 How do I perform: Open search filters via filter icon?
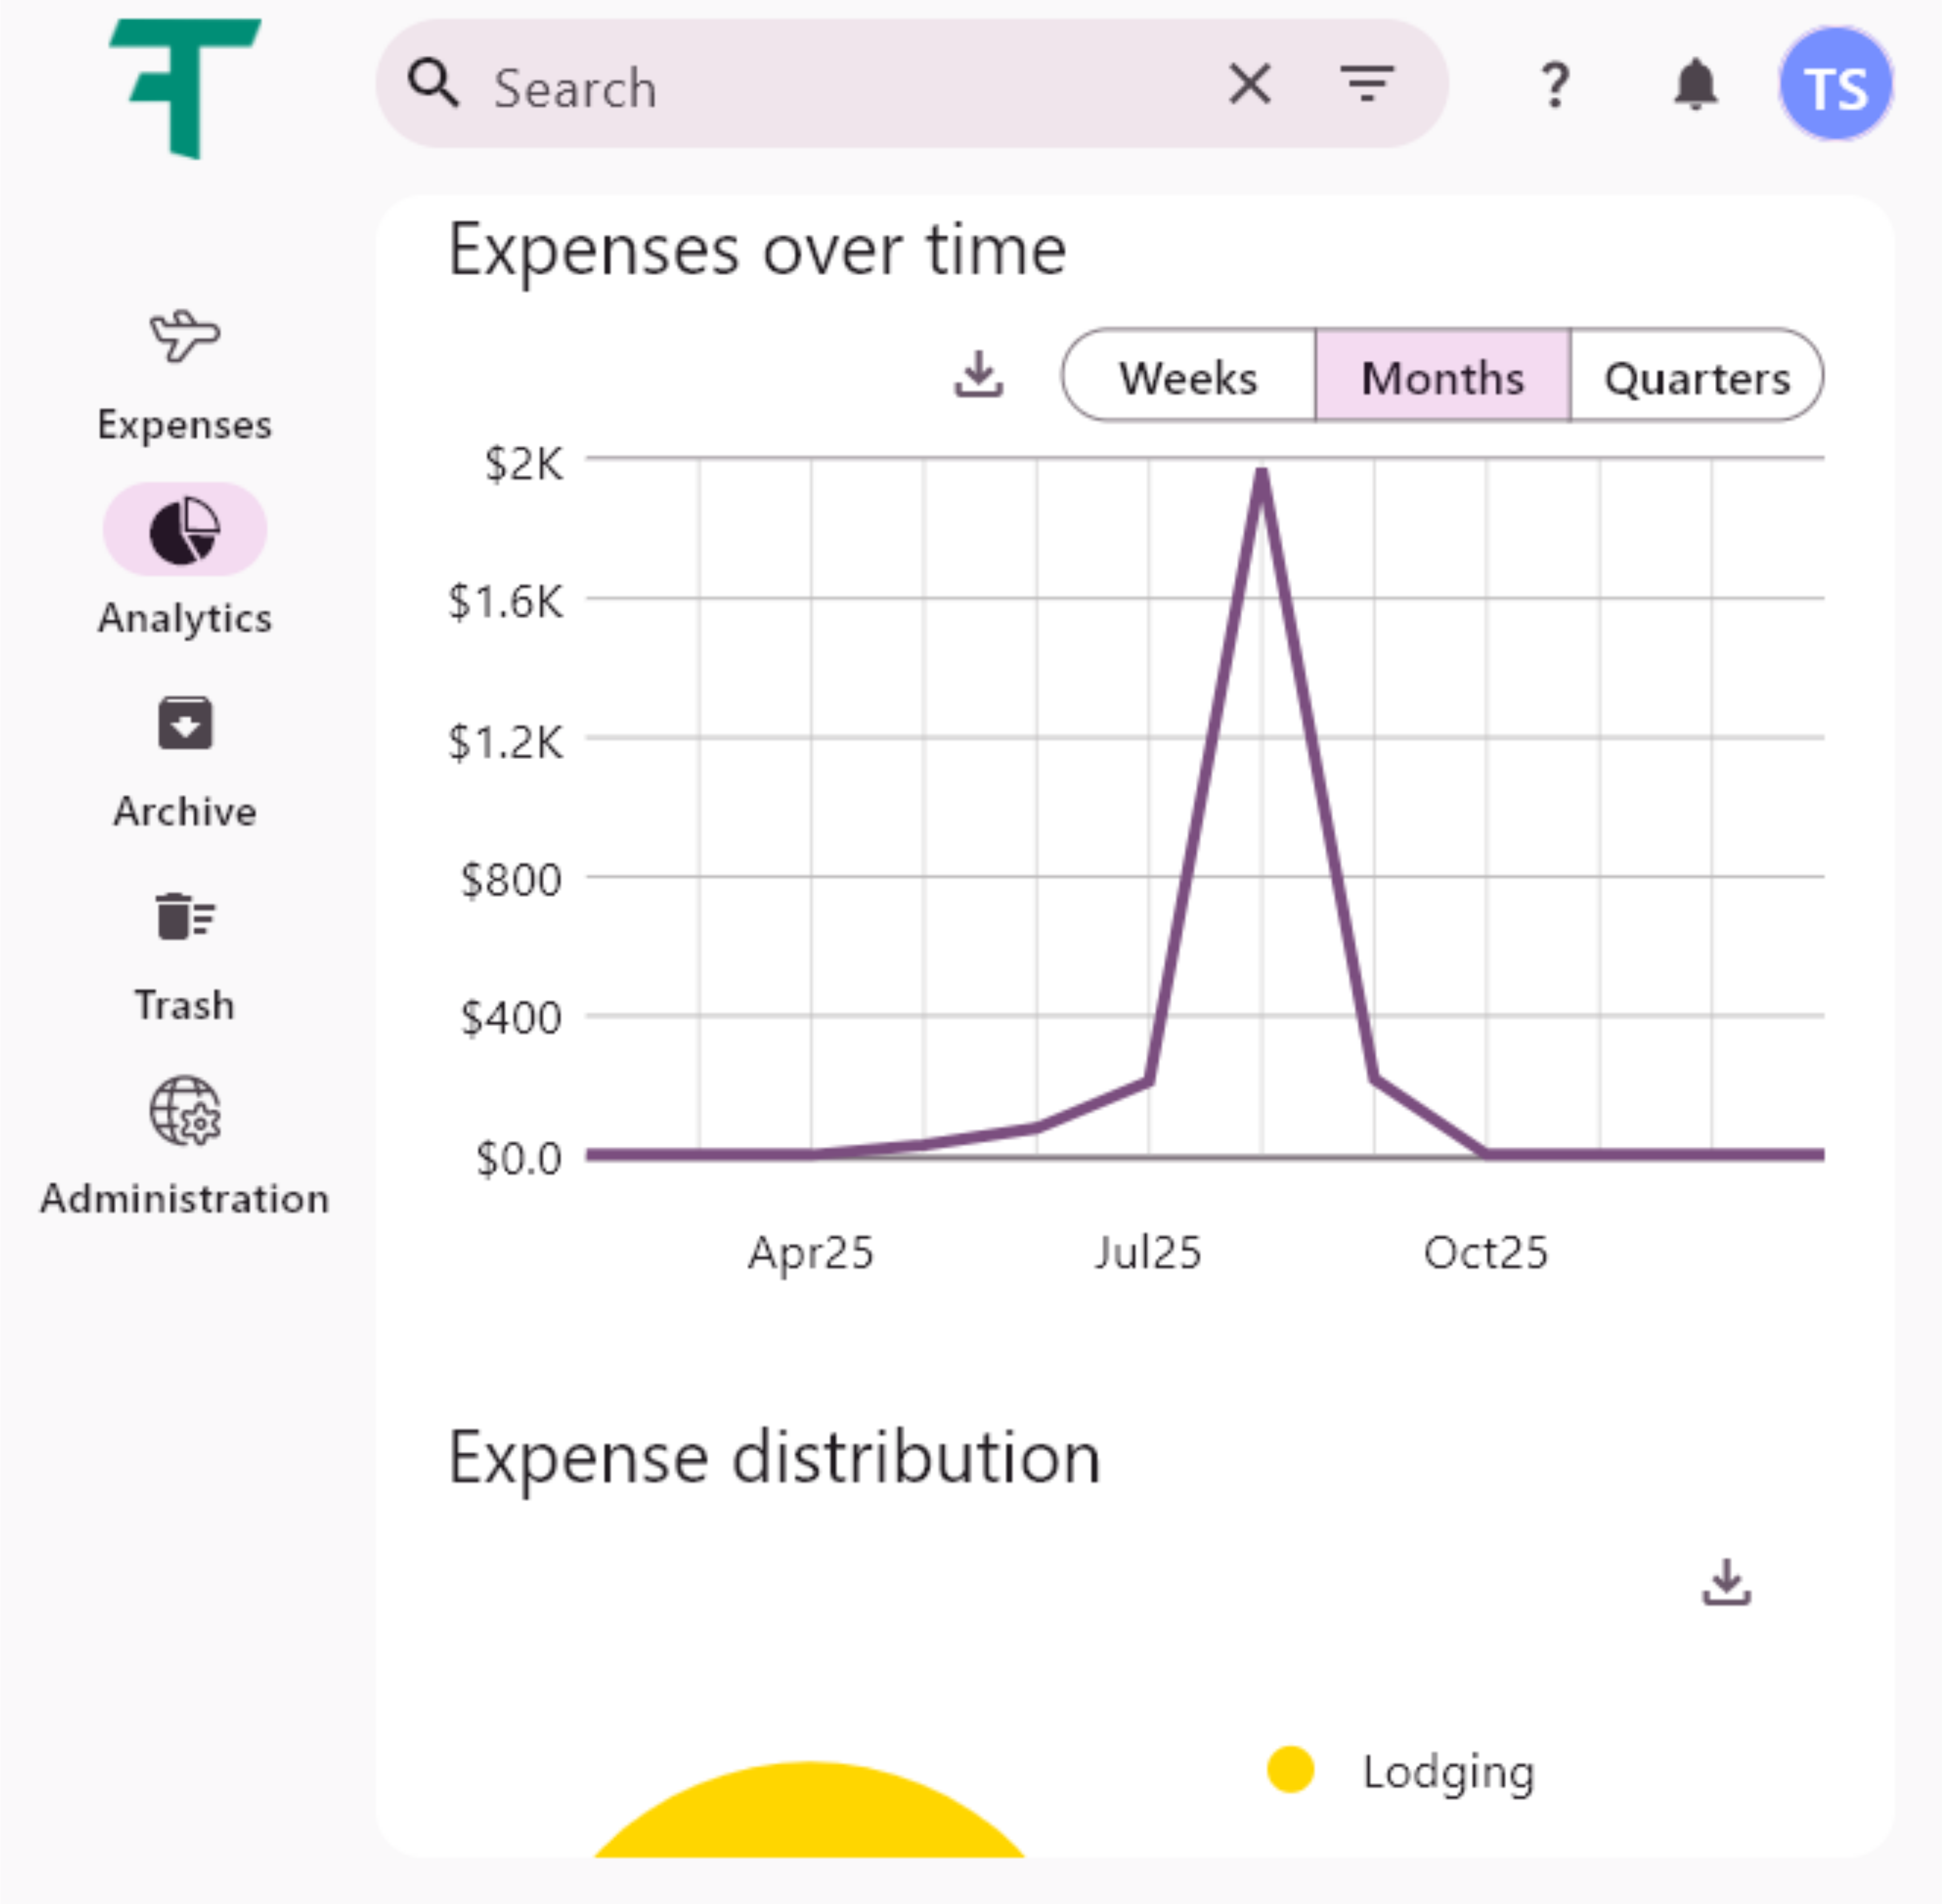[1368, 85]
